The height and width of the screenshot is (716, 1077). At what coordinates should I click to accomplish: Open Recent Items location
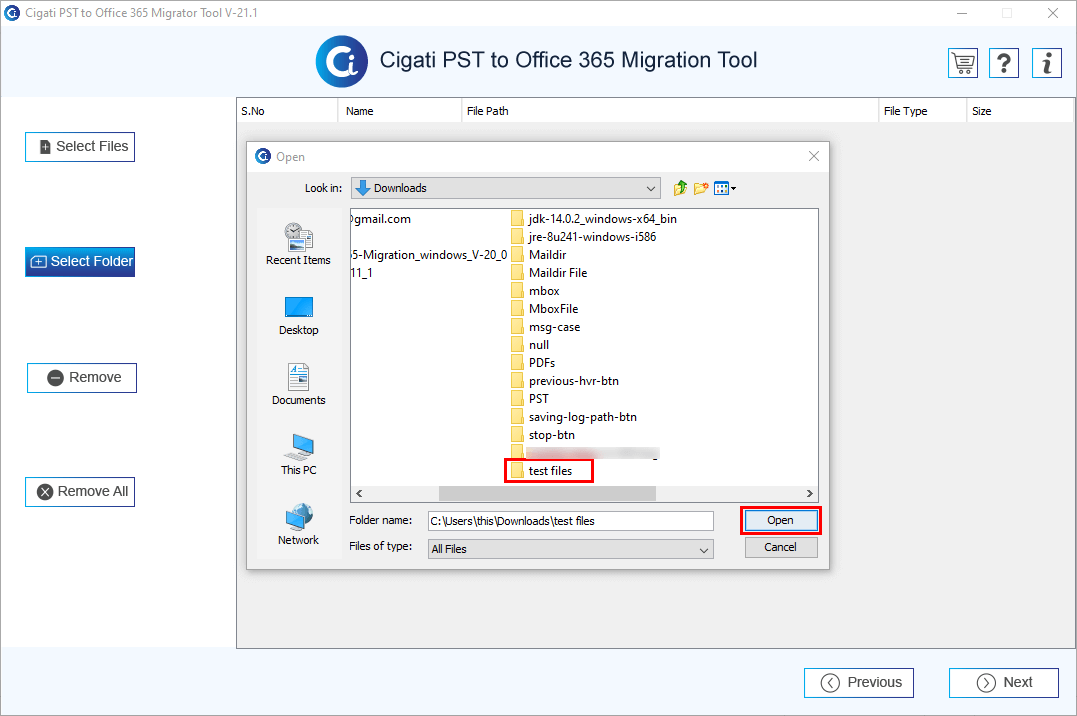pyautogui.click(x=298, y=244)
